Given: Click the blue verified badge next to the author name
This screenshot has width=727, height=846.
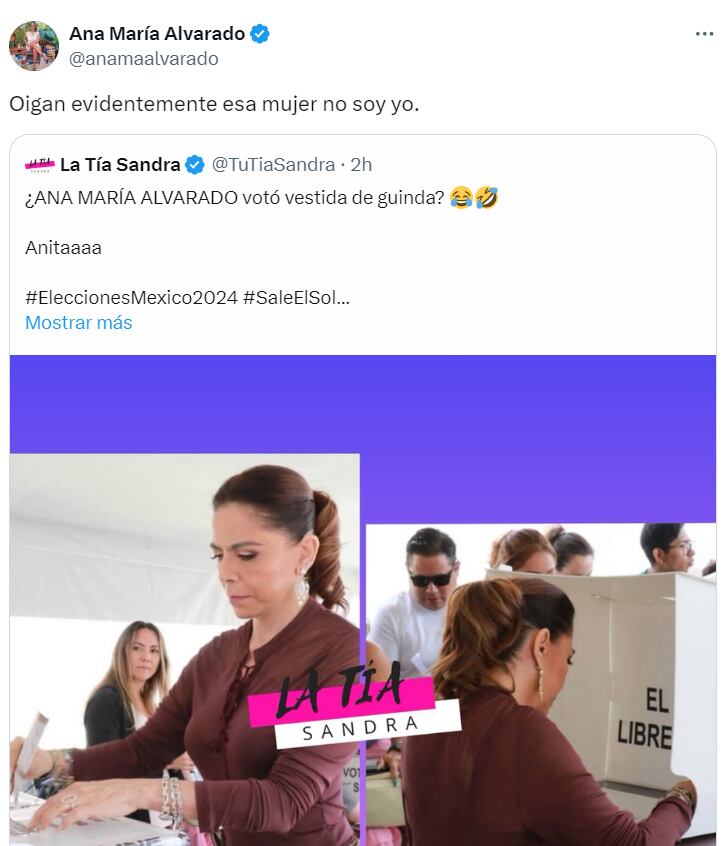Looking at the screenshot, I should coord(260,34).
